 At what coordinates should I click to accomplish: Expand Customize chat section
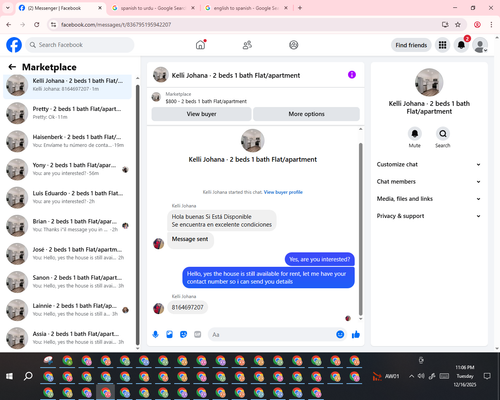pos(429,164)
